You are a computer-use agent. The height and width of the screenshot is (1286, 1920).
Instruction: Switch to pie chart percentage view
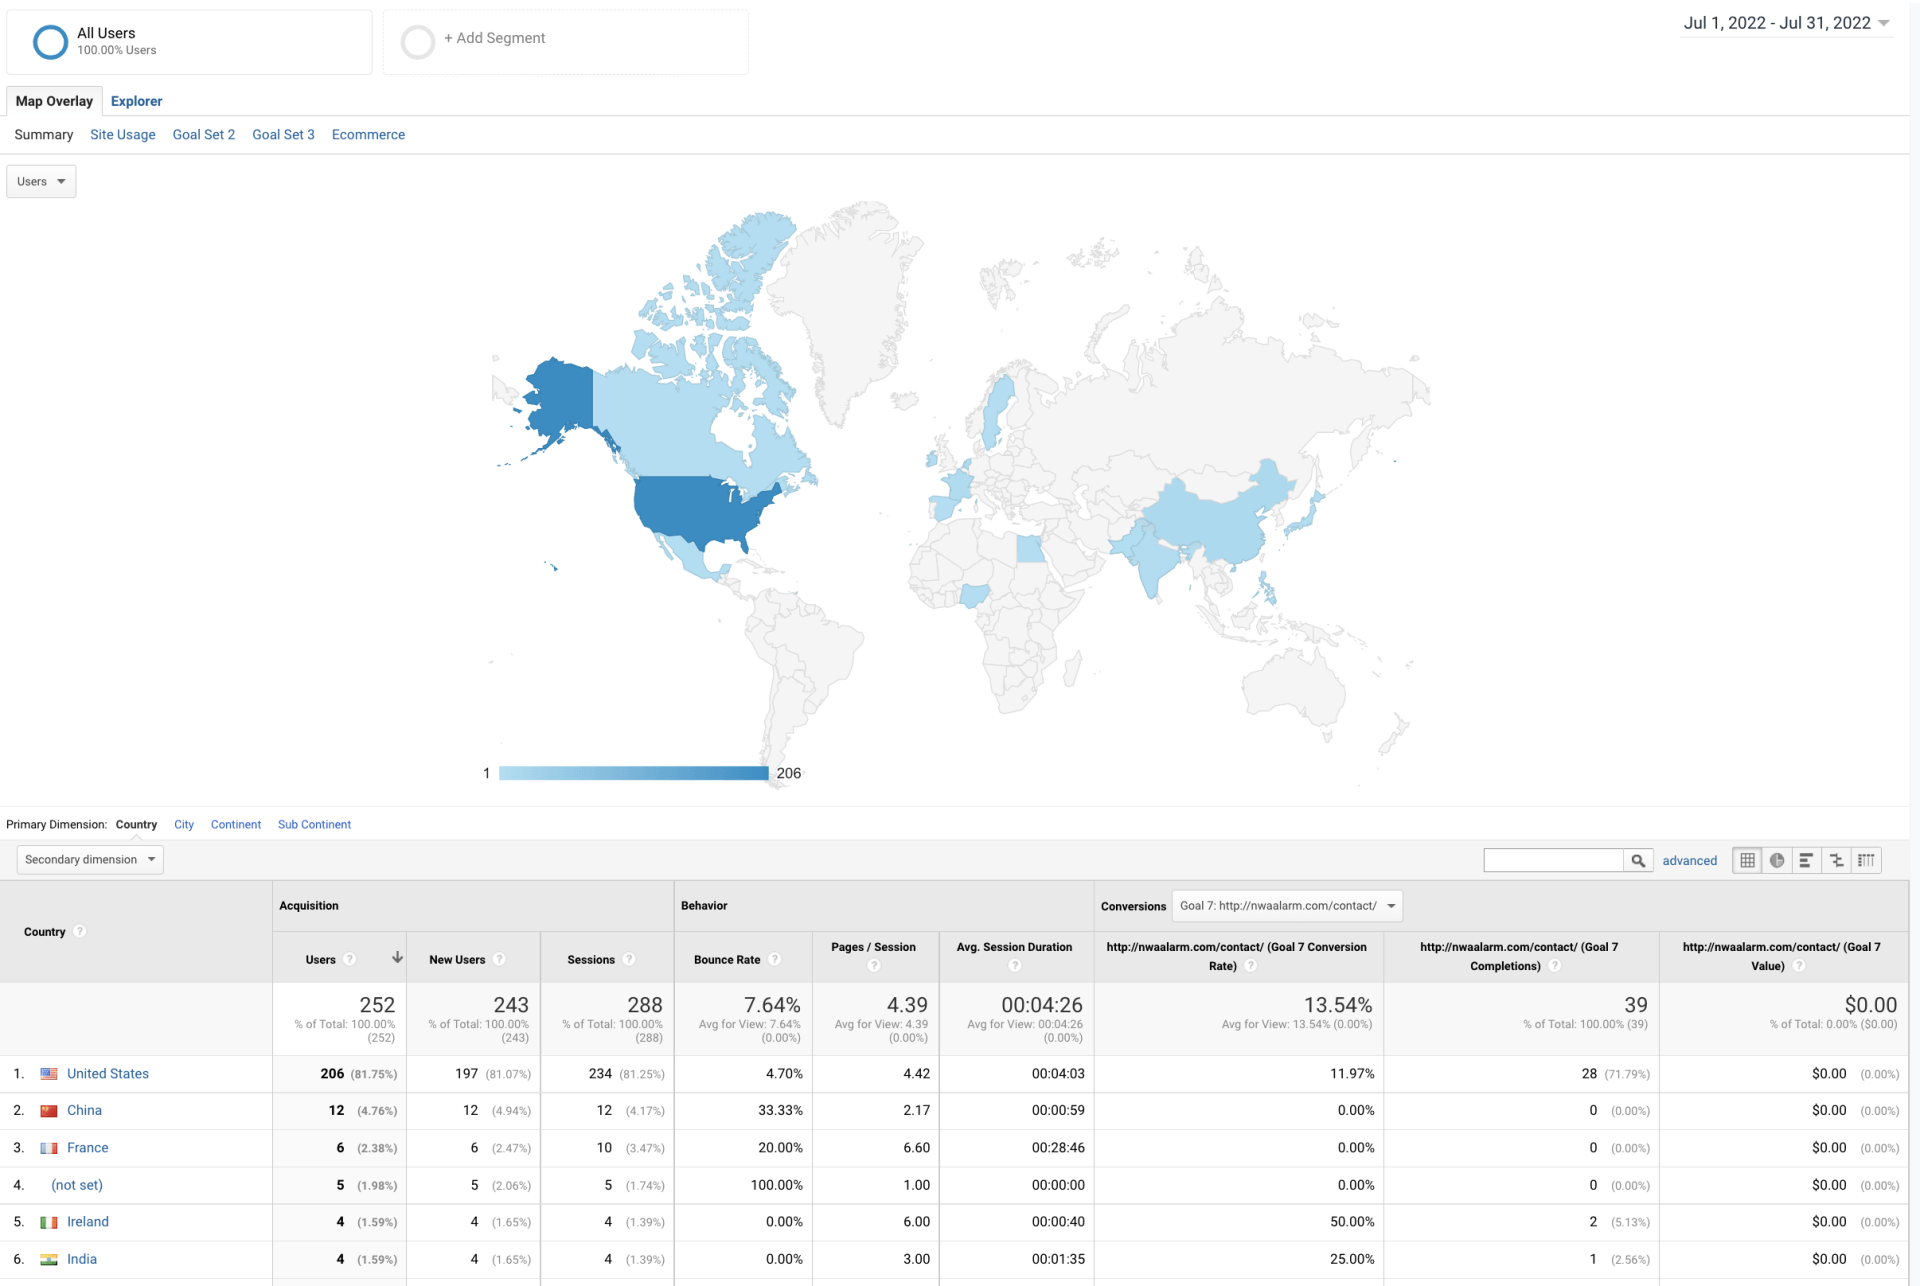point(1777,860)
